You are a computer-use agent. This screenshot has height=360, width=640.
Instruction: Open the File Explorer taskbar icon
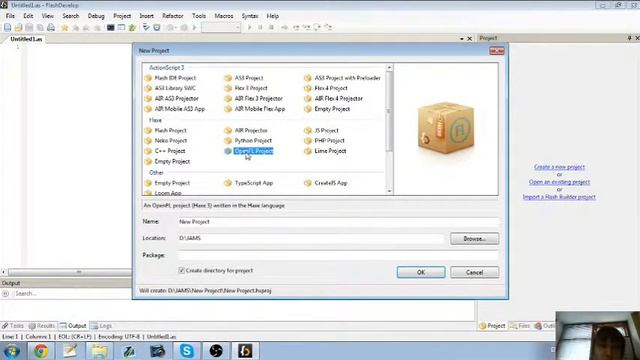tap(99, 351)
